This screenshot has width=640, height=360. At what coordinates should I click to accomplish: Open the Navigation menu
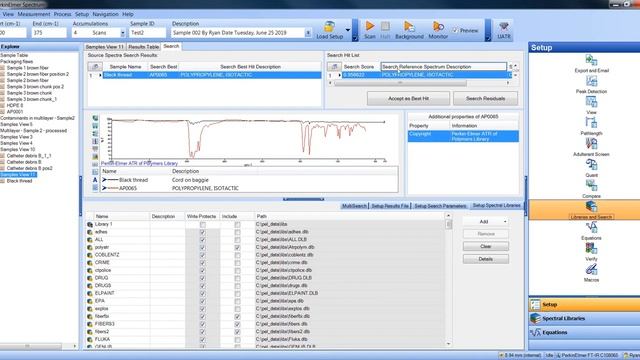[x=105, y=14]
